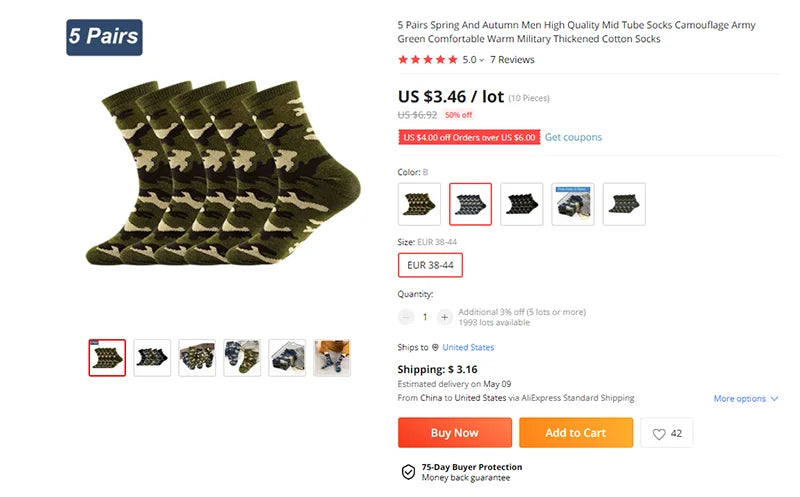Screen dimensions: 800x497
Task: Select the first green camouflage color swatch
Action: tap(419, 204)
